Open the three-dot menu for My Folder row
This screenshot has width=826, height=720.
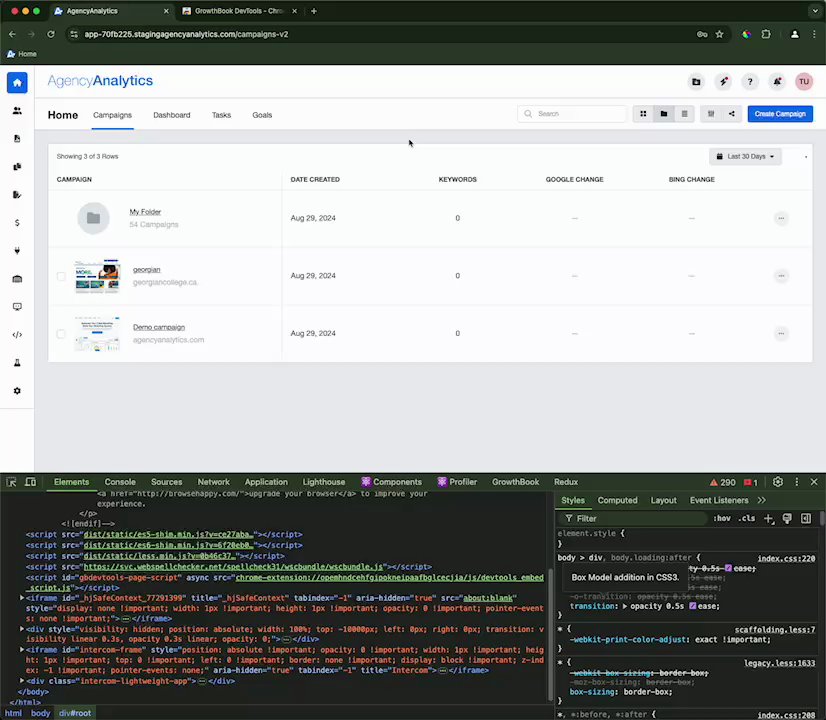pyautogui.click(x=781, y=218)
